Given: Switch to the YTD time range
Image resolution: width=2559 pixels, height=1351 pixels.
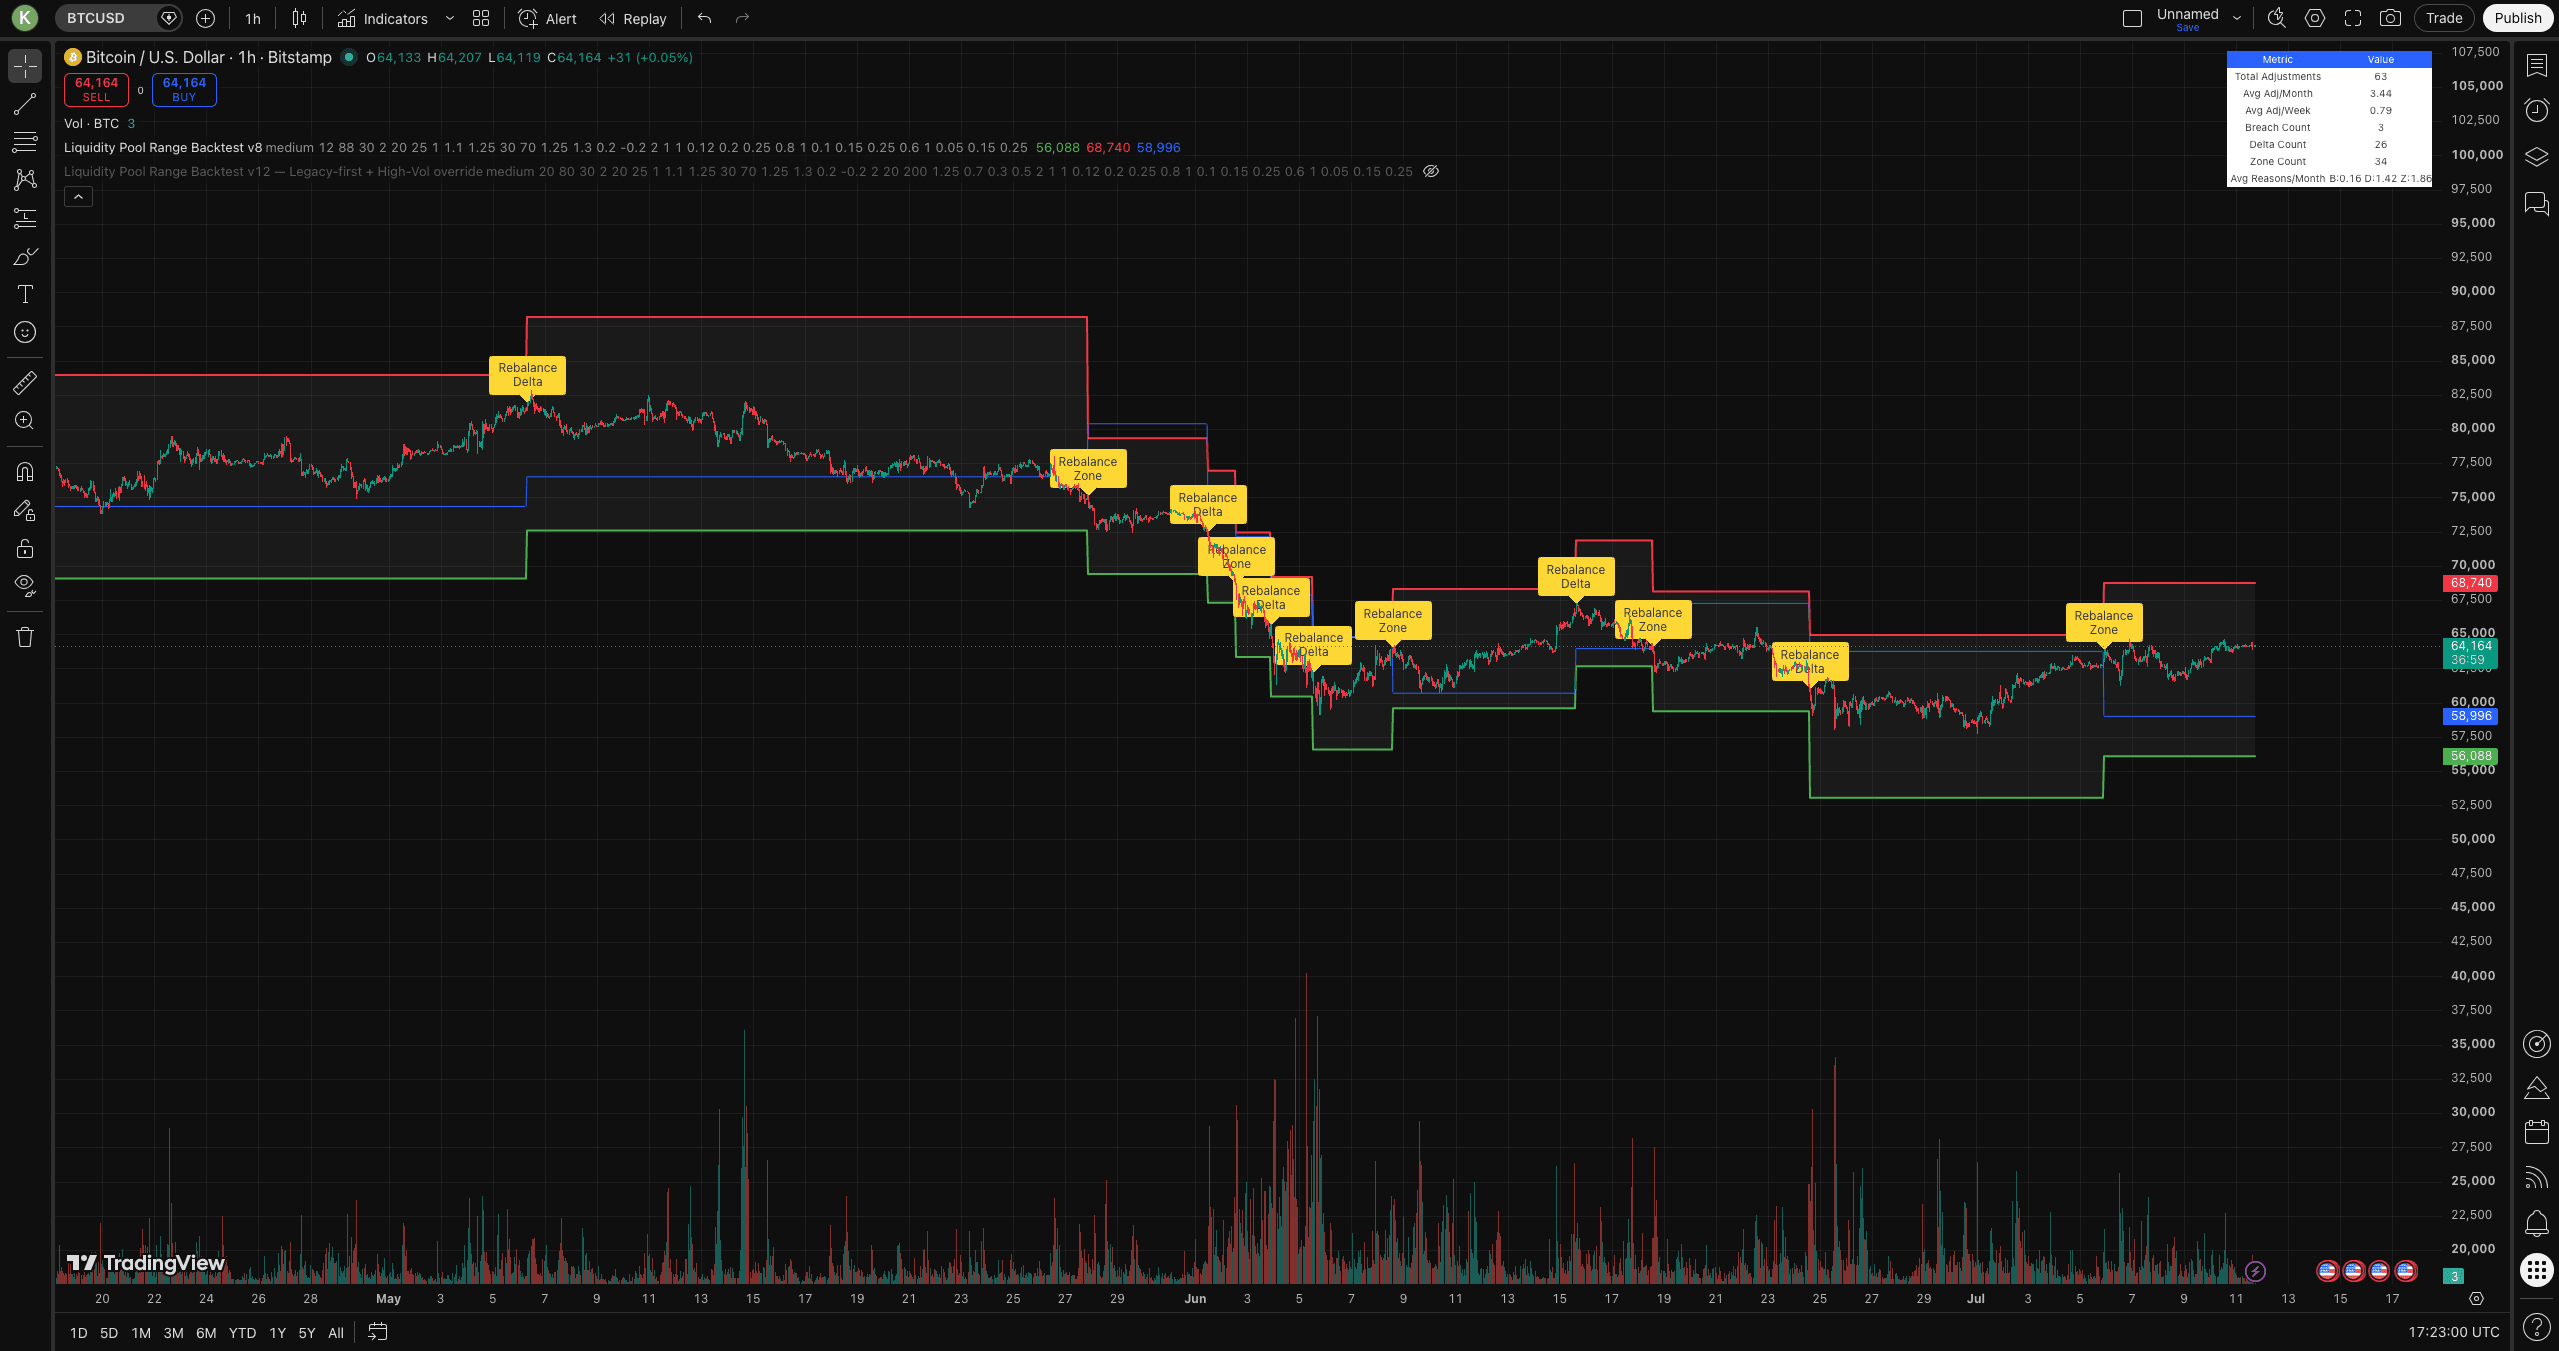Looking at the screenshot, I should point(242,1333).
